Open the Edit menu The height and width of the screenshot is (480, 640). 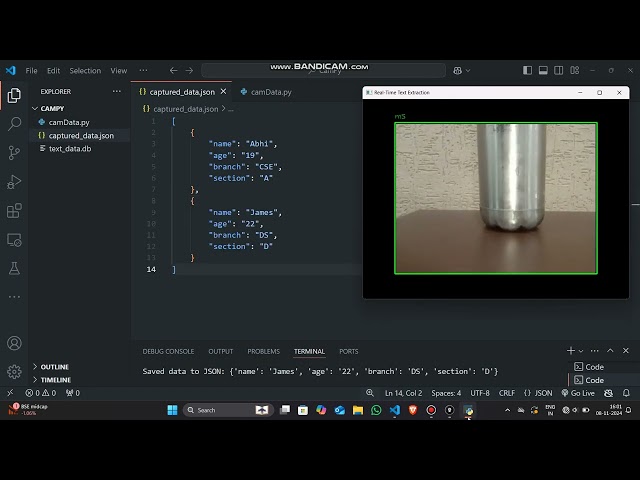click(x=53, y=71)
